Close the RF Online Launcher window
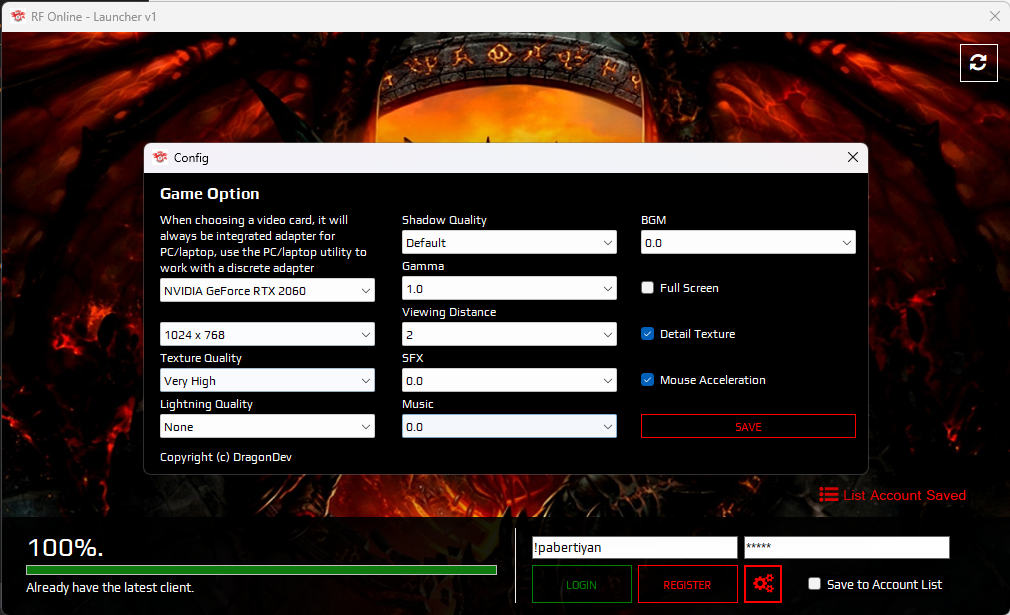Image resolution: width=1010 pixels, height=615 pixels. click(995, 16)
